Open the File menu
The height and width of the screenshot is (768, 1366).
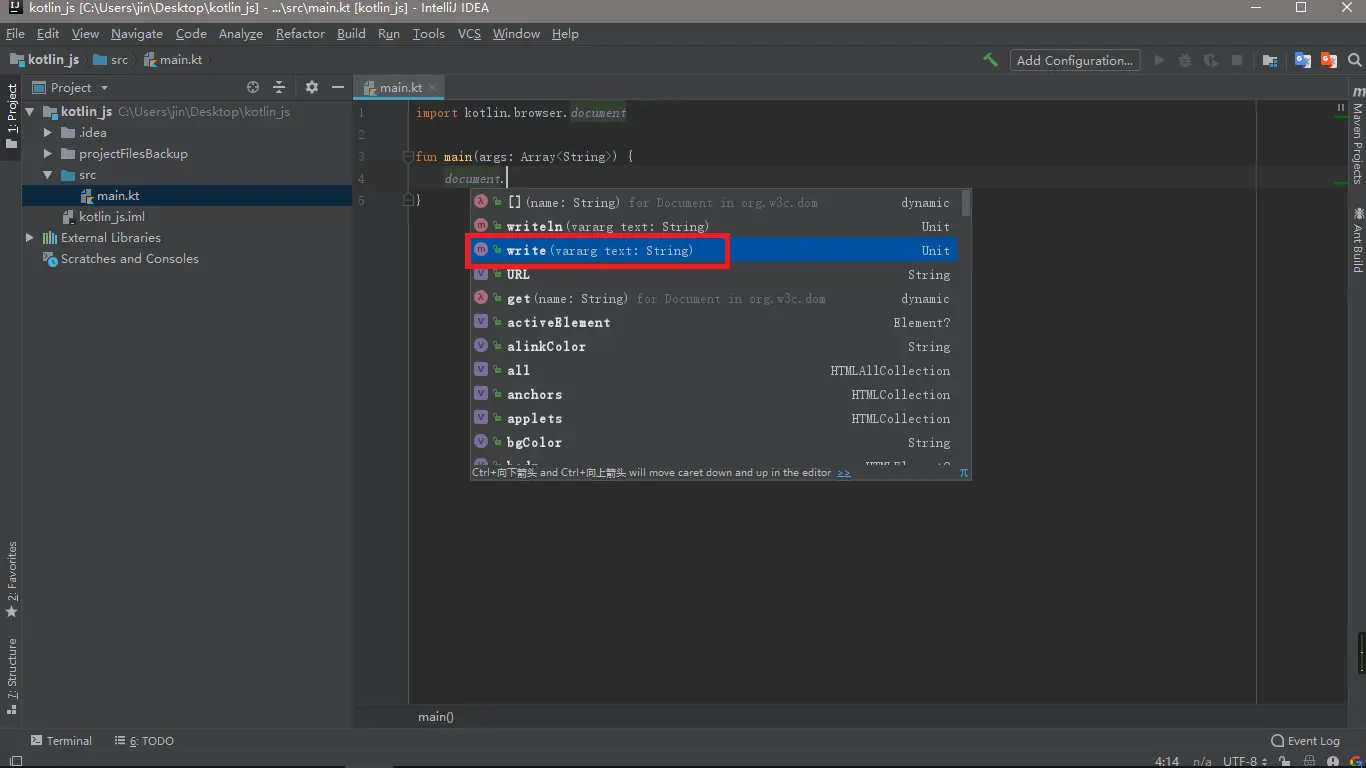coord(15,34)
